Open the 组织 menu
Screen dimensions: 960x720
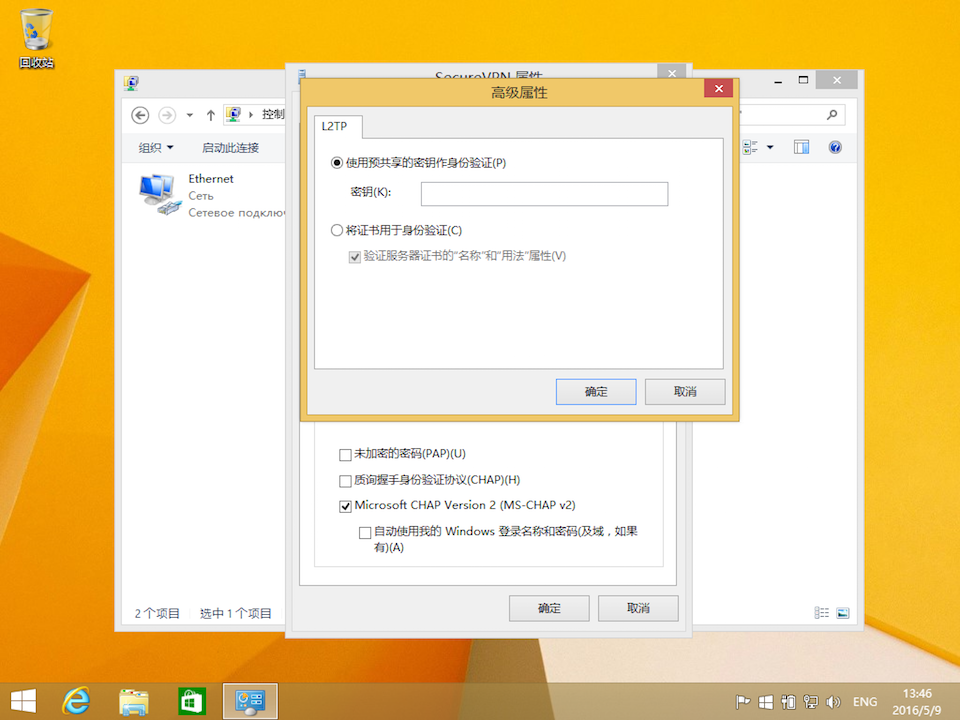pyautogui.click(x=156, y=148)
